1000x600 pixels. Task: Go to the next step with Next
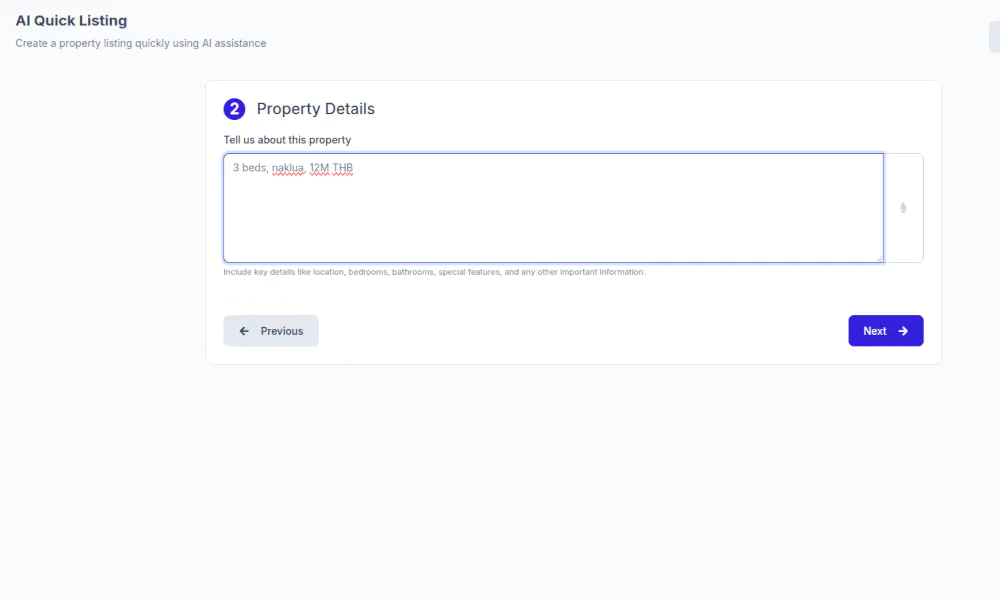(885, 331)
